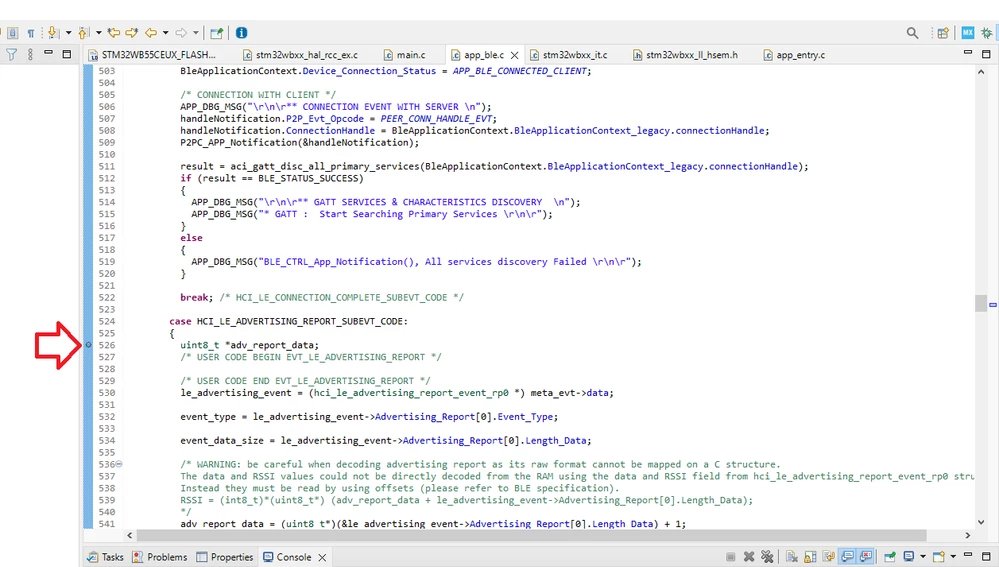The width and height of the screenshot is (999, 567).
Task: Open the left panel view menu dots
Action: (x=30, y=55)
